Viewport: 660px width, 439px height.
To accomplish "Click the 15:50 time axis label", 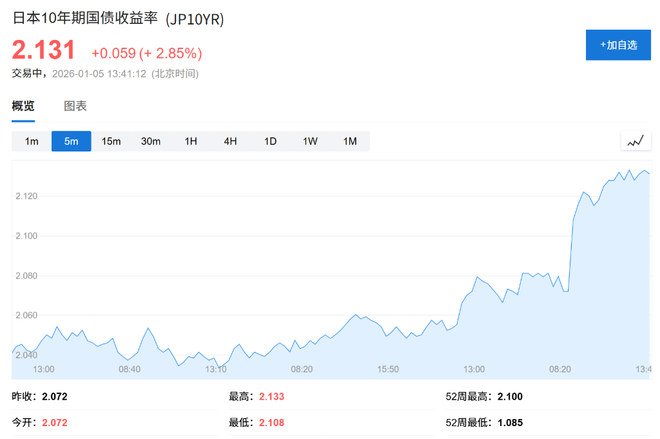I will point(388,369).
